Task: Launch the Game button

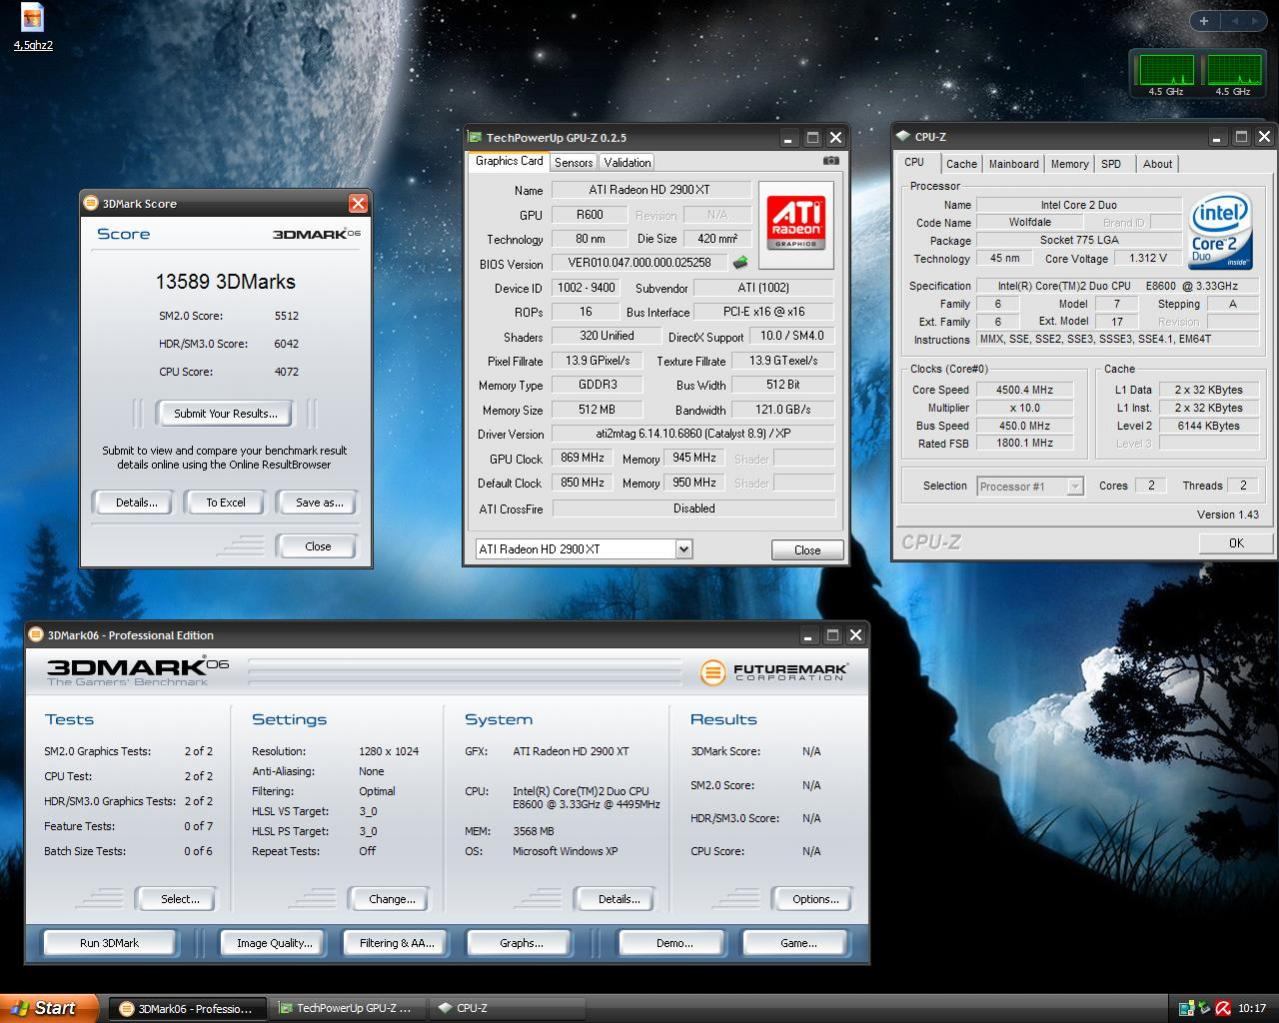Action: pyautogui.click(x=798, y=942)
